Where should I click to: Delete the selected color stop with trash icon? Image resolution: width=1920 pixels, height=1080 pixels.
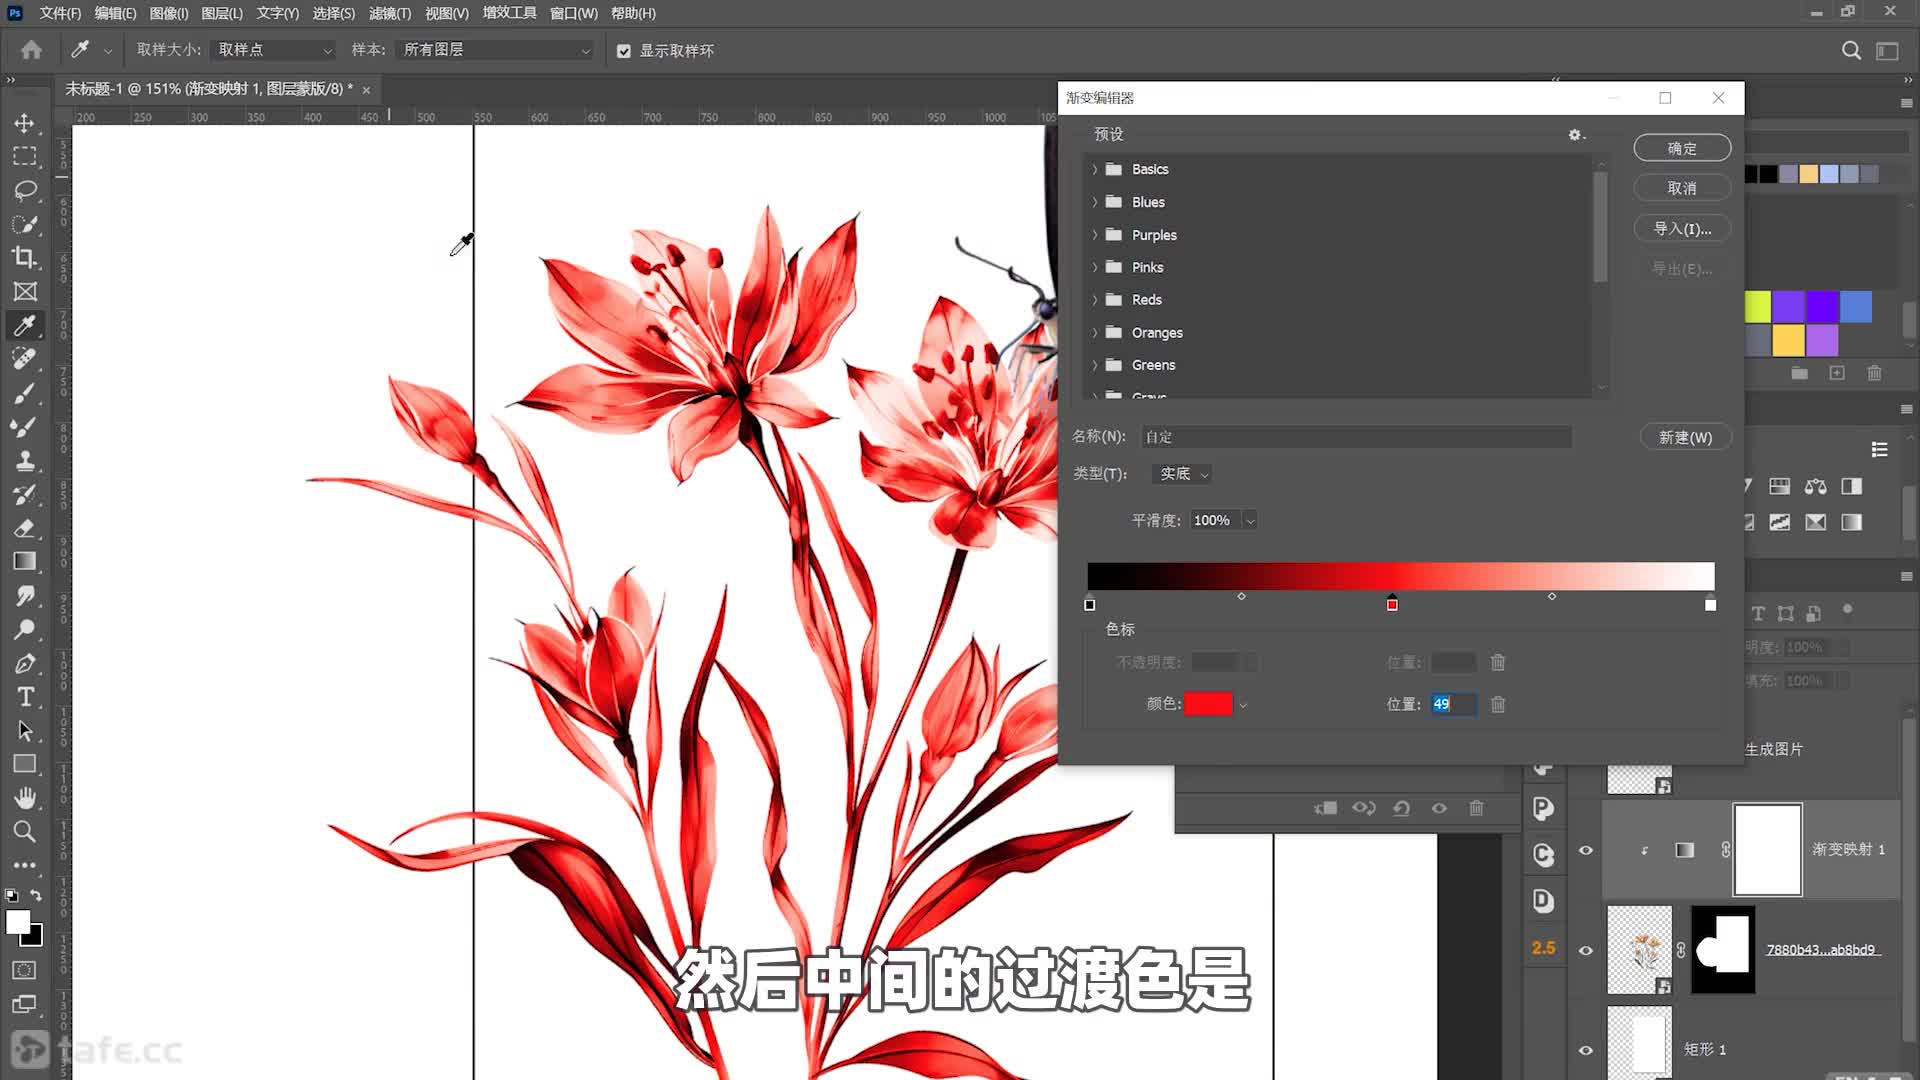1498,704
